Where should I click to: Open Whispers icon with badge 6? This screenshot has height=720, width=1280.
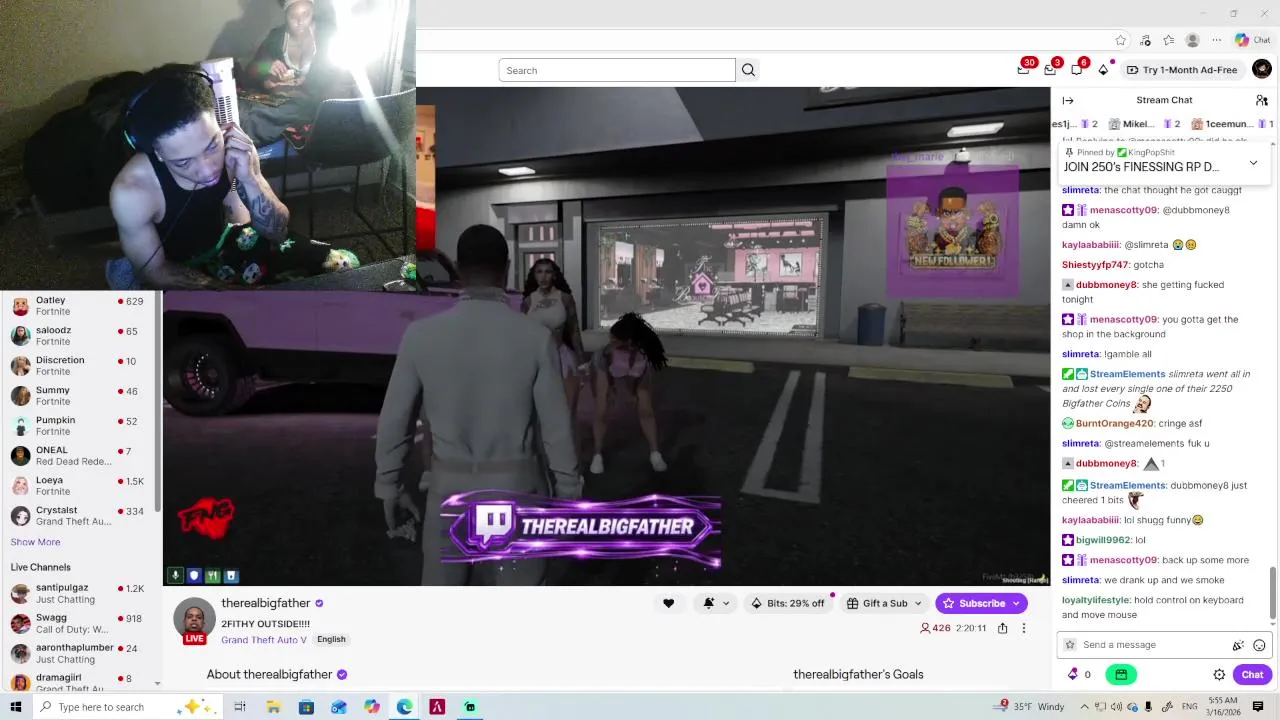[1077, 69]
